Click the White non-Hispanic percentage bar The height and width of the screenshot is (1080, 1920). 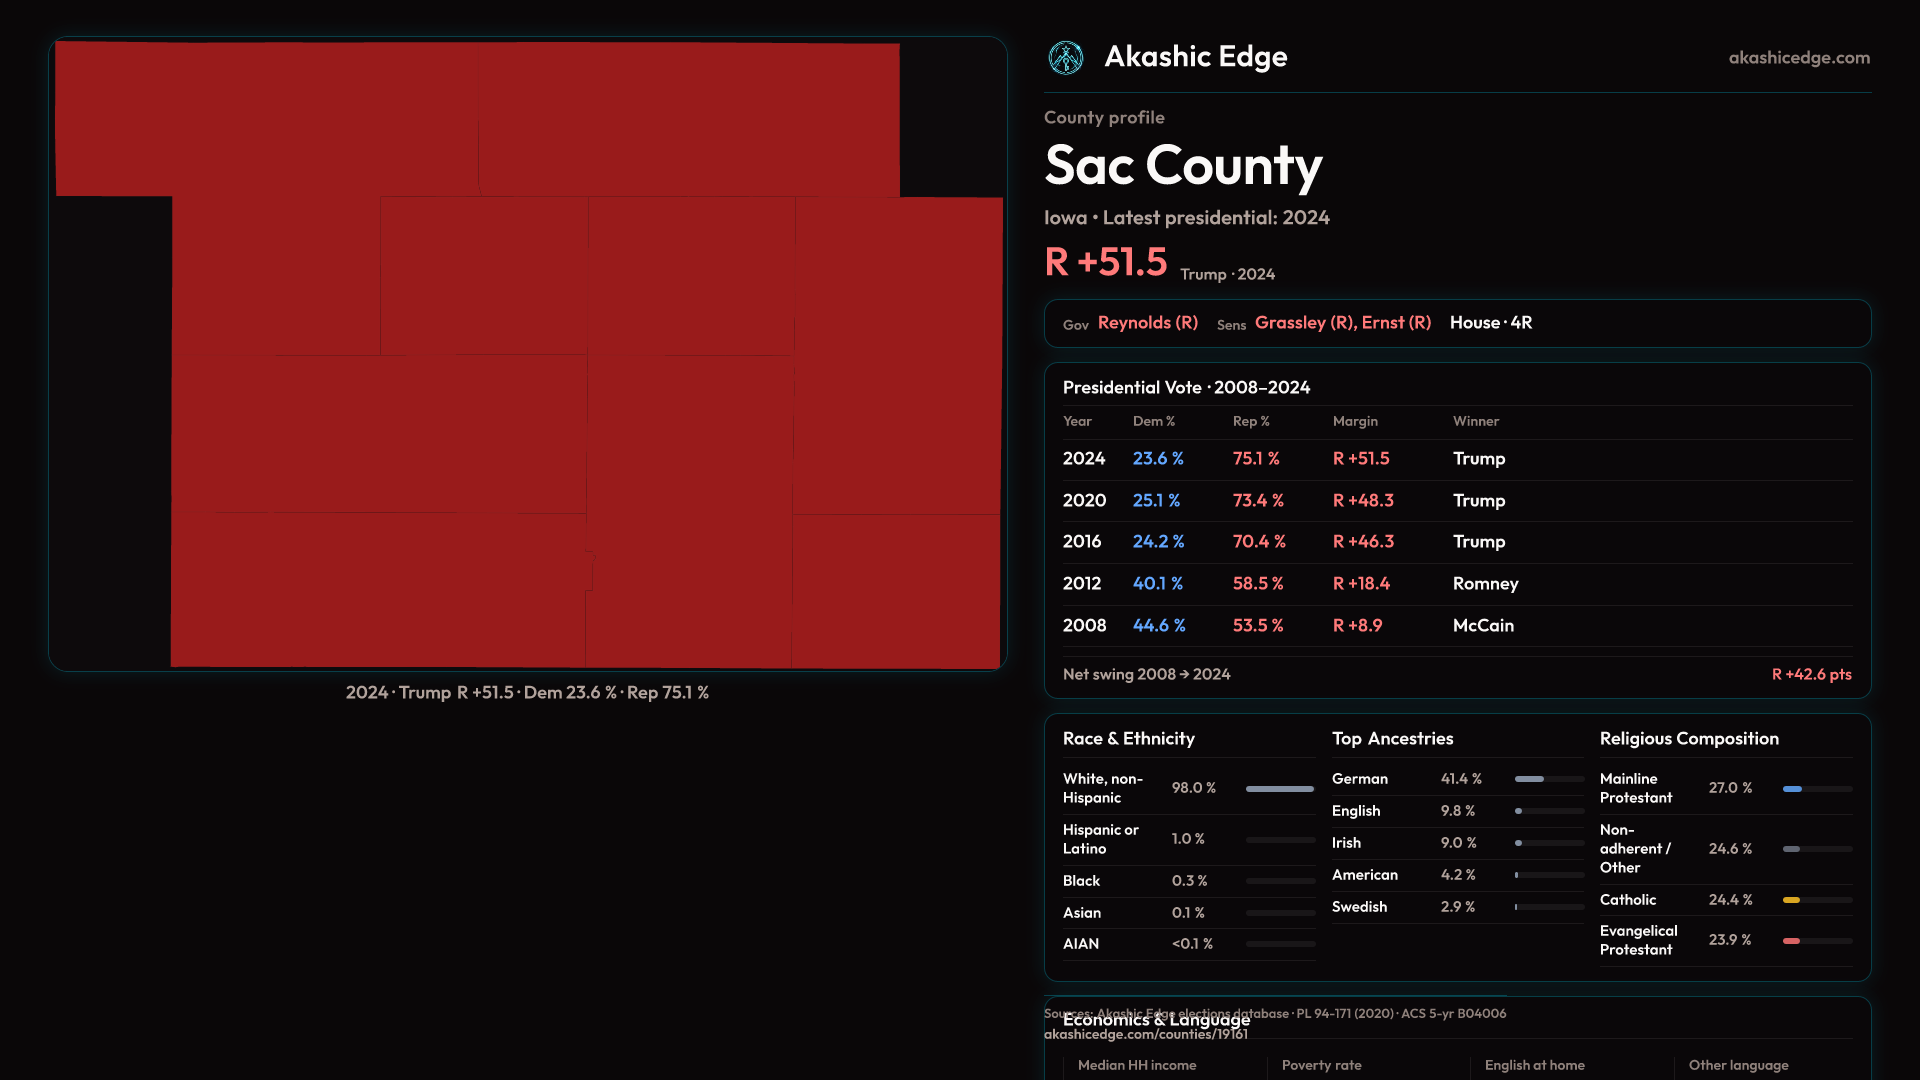pos(1279,789)
